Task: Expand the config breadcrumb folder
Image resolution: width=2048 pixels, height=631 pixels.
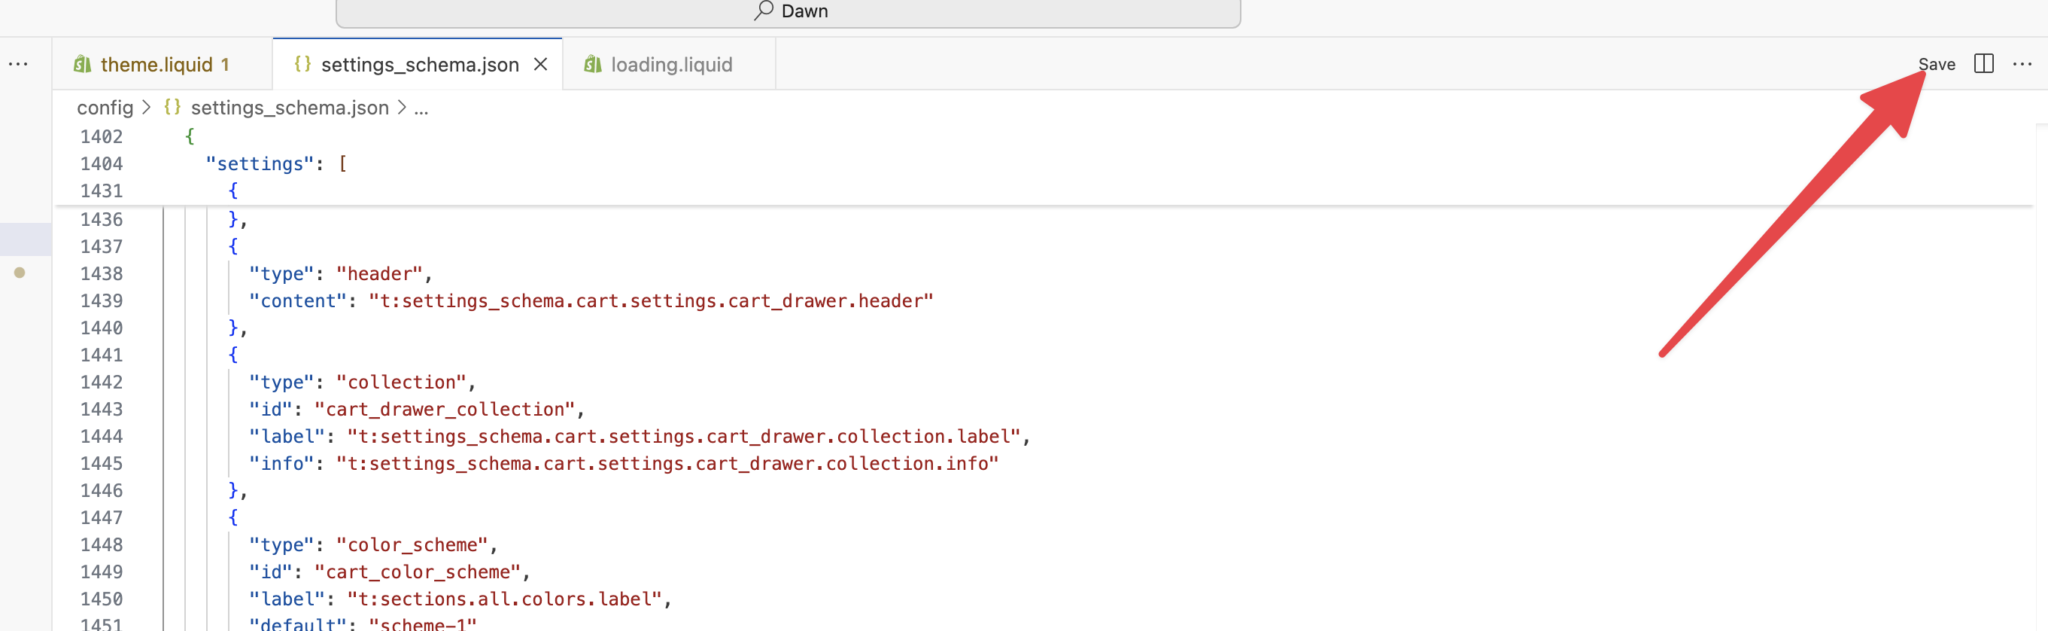Action: 105,108
